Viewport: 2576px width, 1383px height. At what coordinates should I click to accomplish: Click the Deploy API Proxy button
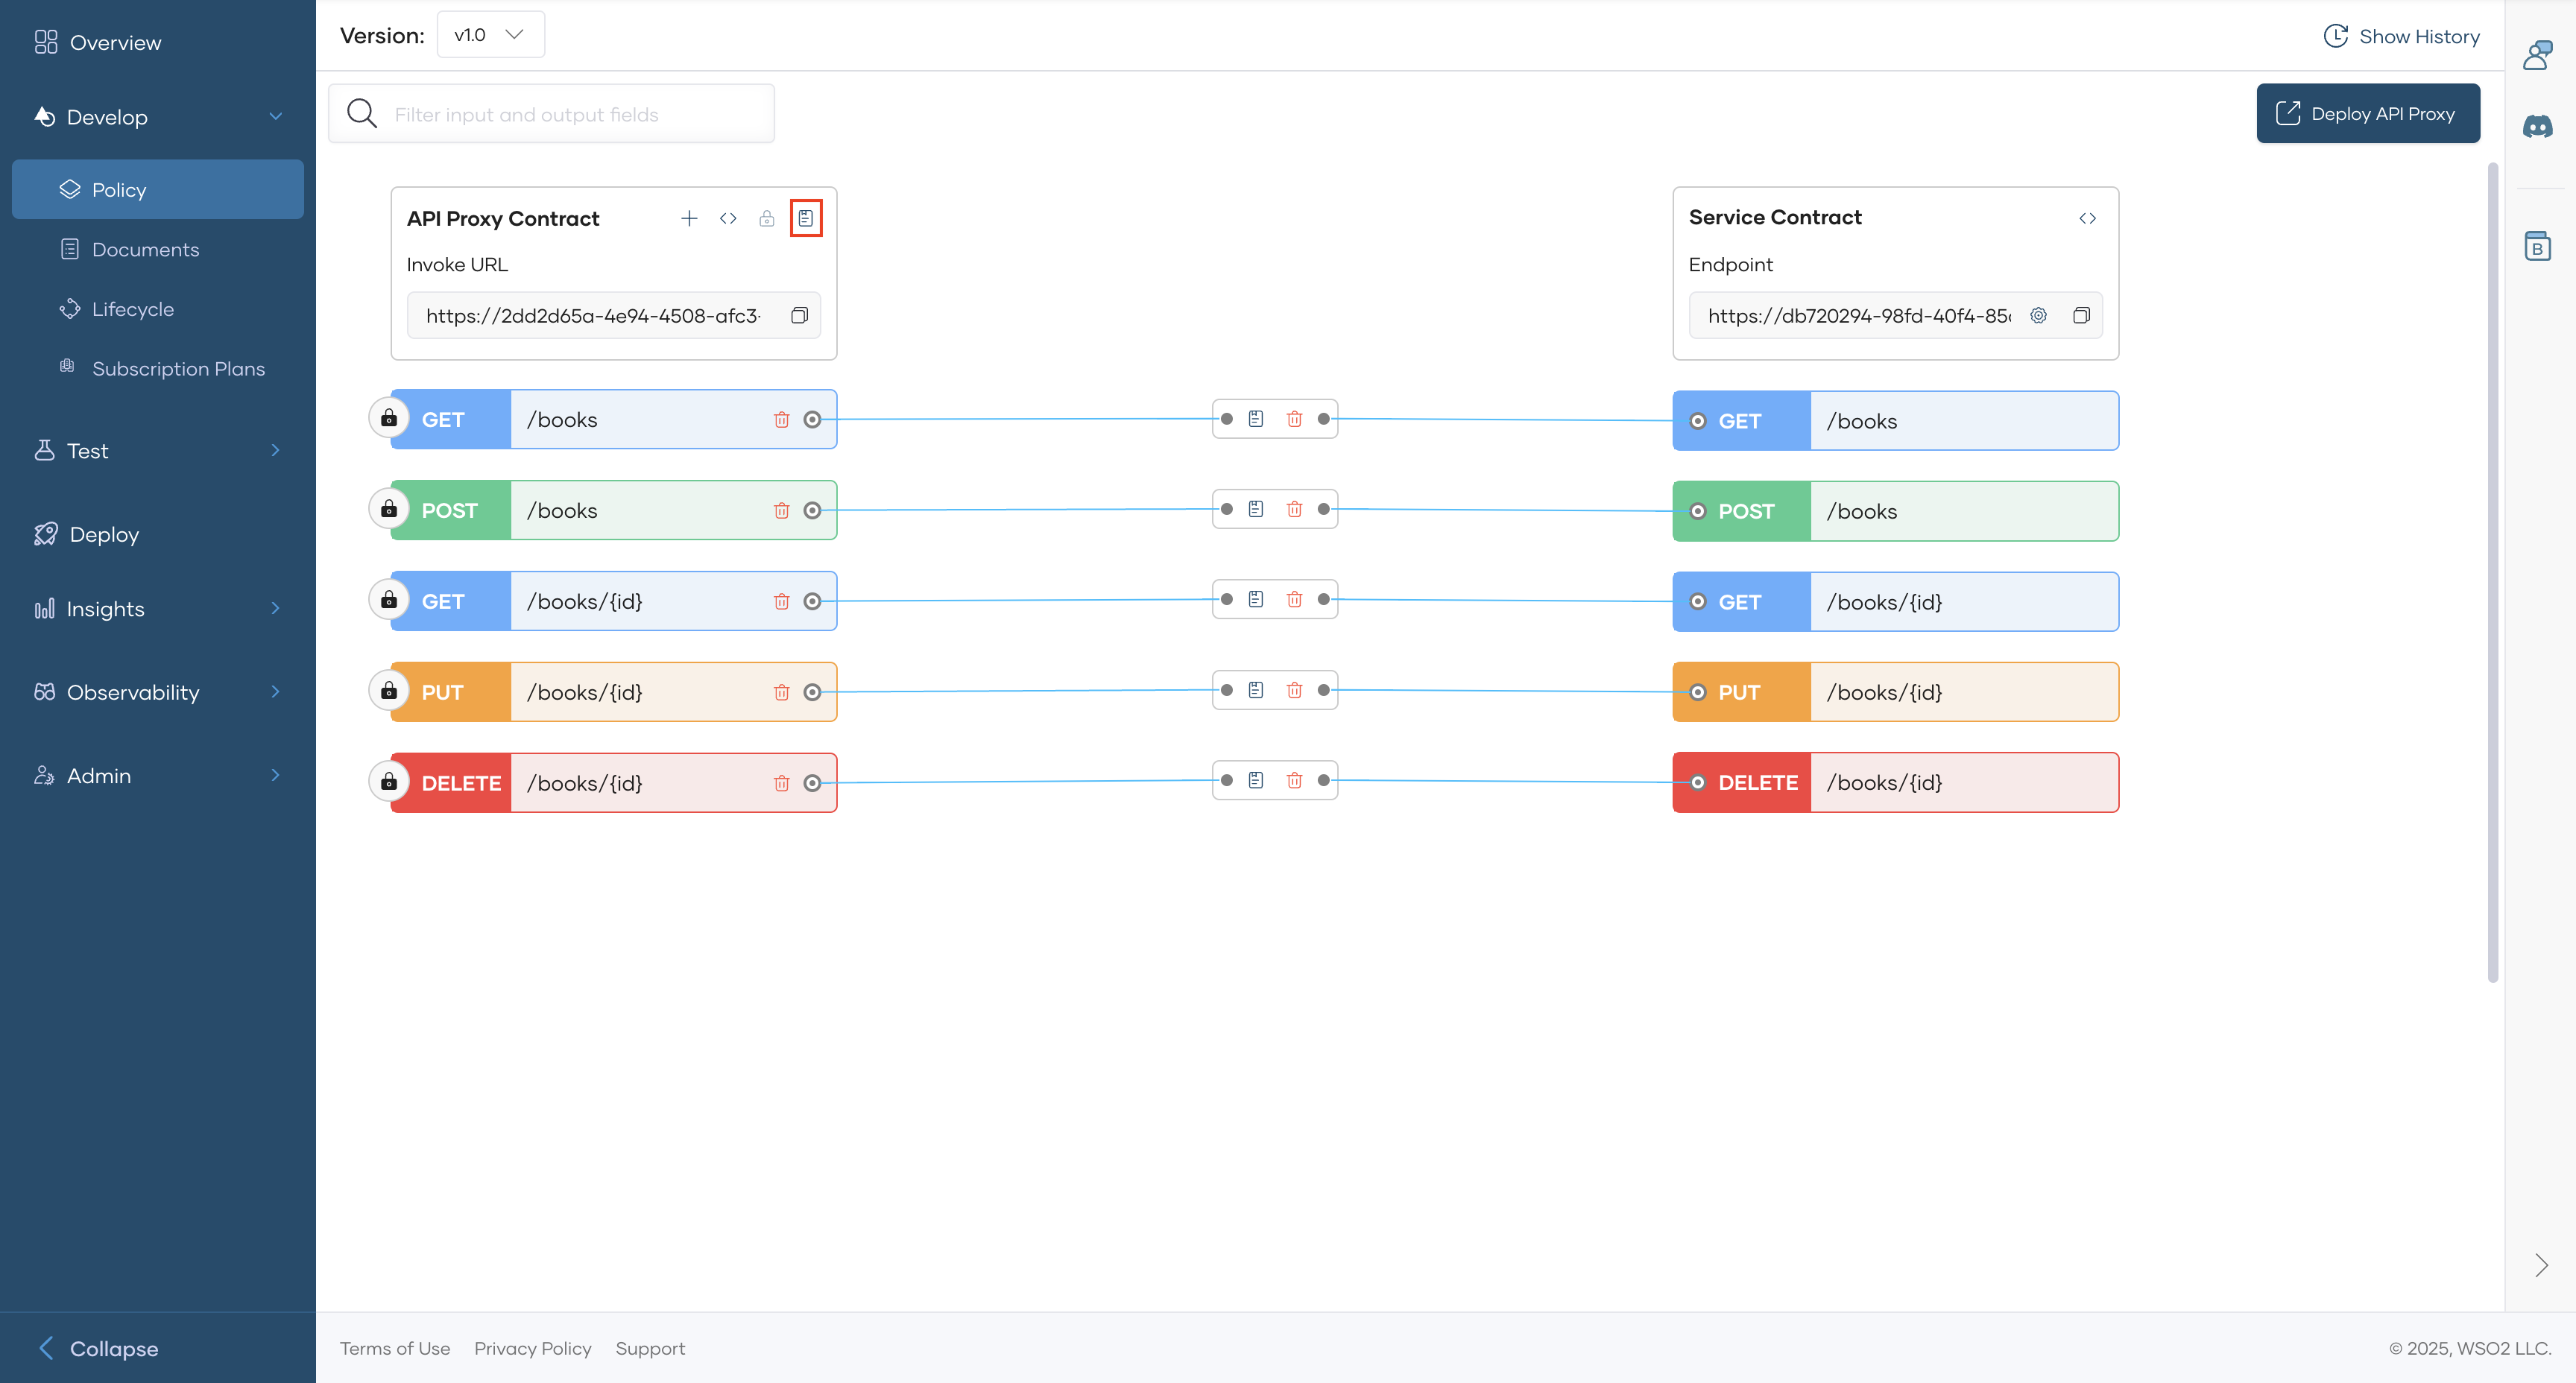point(2367,114)
